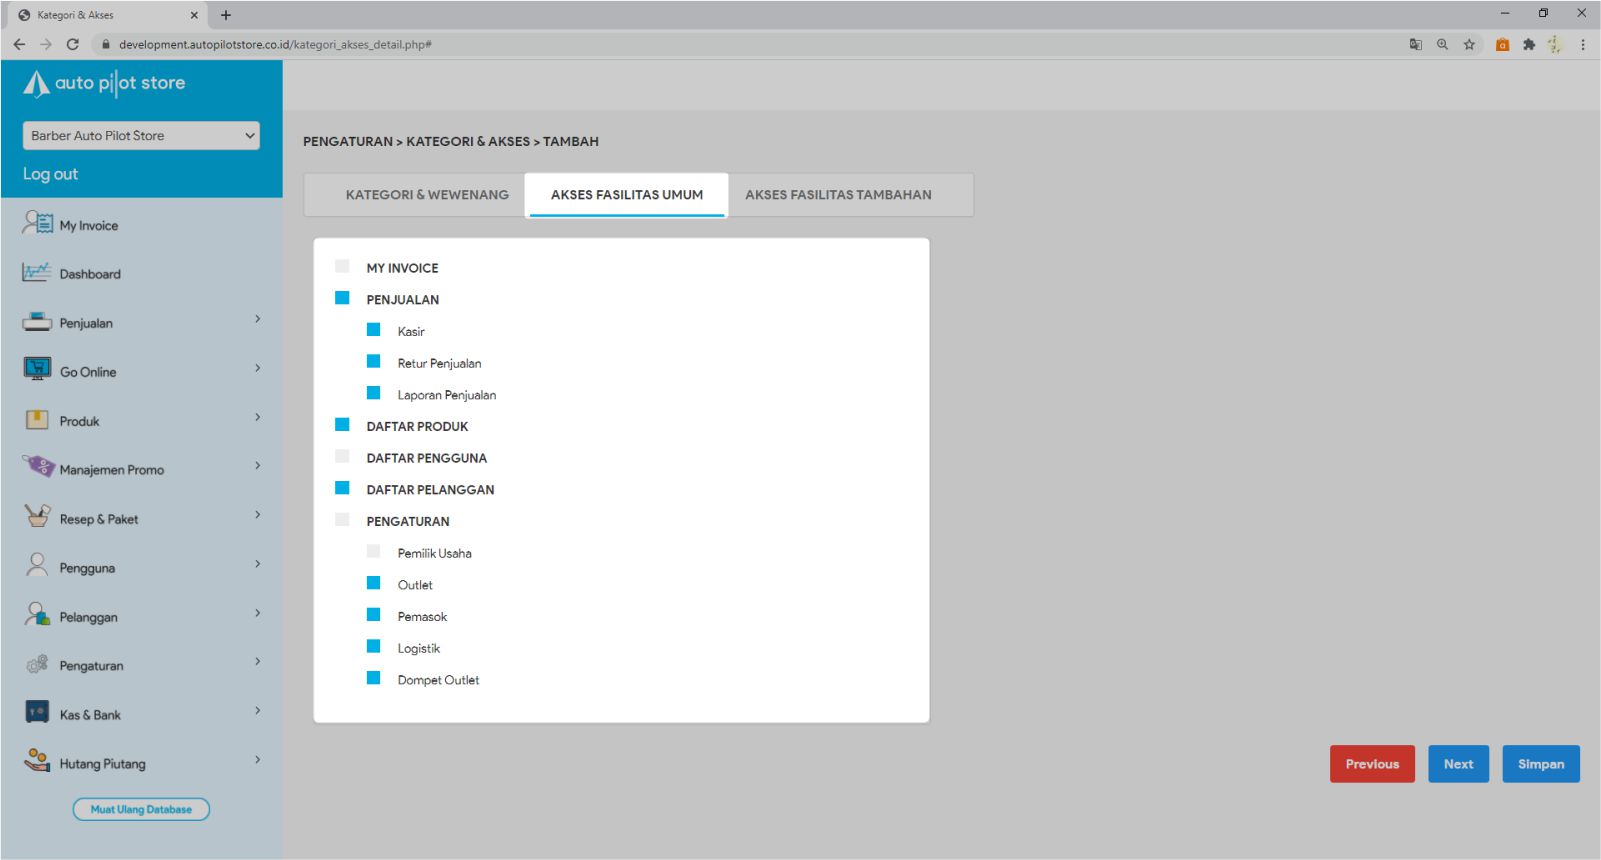1601x860 pixels.
Task: Click the red Previous button
Action: click(1371, 764)
